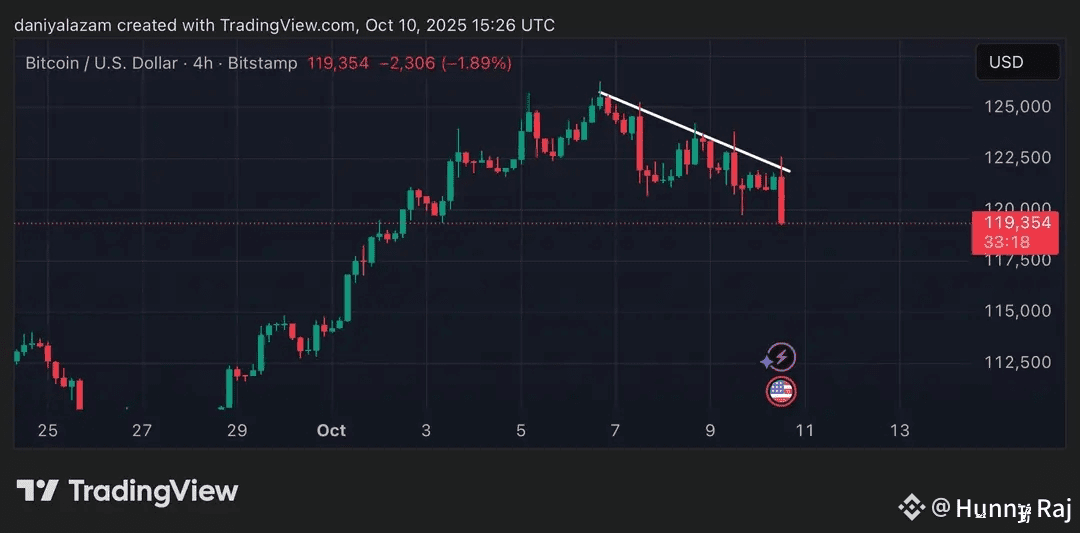Screen dimensions: 1080x533
Task: Click the purple lightning event icon
Action: point(781,357)
